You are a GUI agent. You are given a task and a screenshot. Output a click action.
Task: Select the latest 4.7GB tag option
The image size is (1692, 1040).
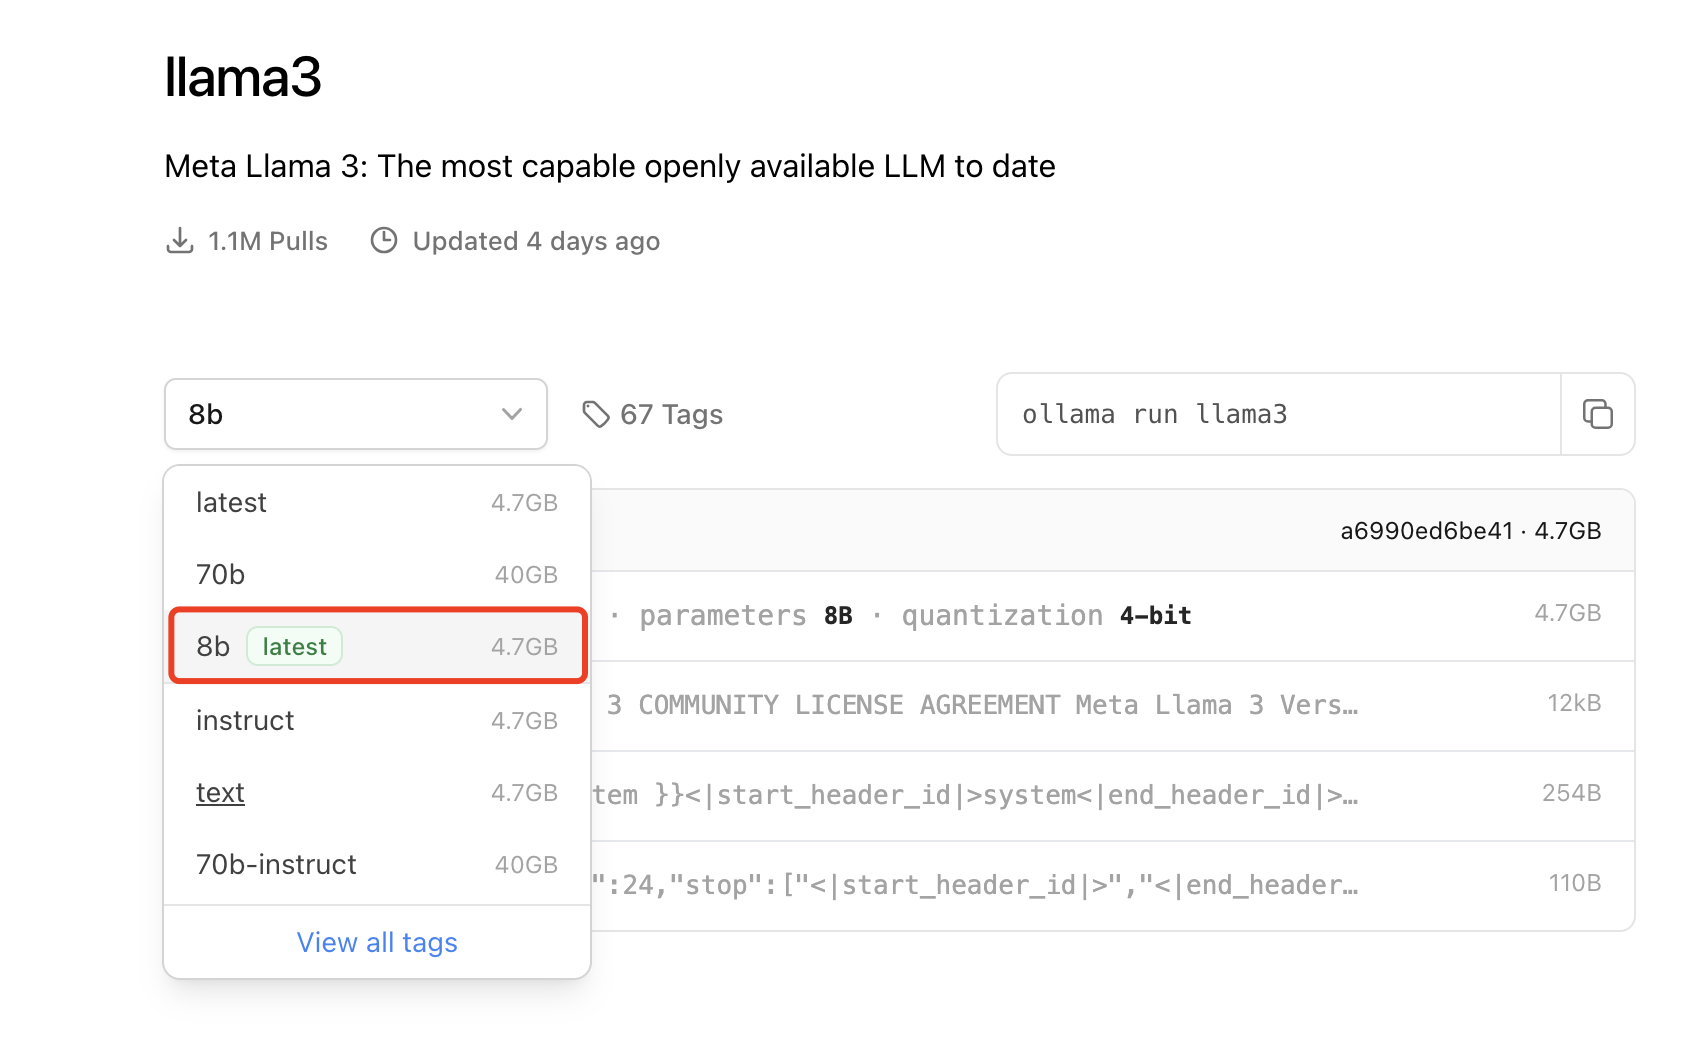377,502
